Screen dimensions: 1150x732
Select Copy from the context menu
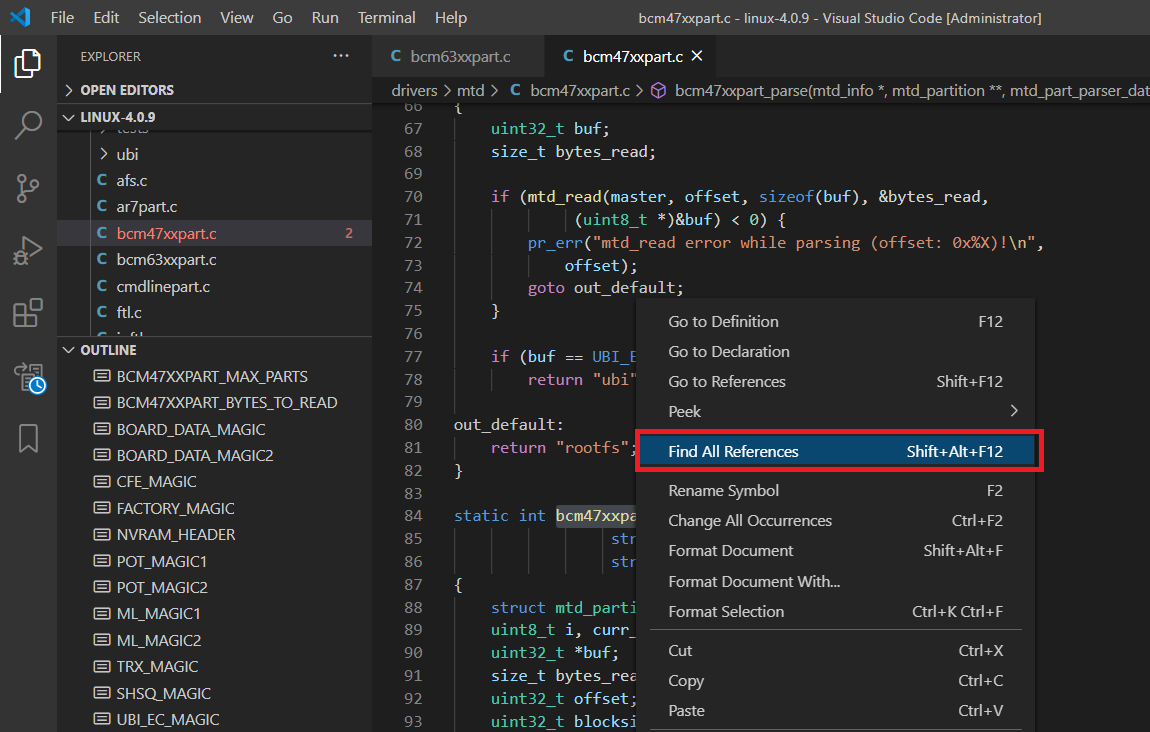coord(835,681)
